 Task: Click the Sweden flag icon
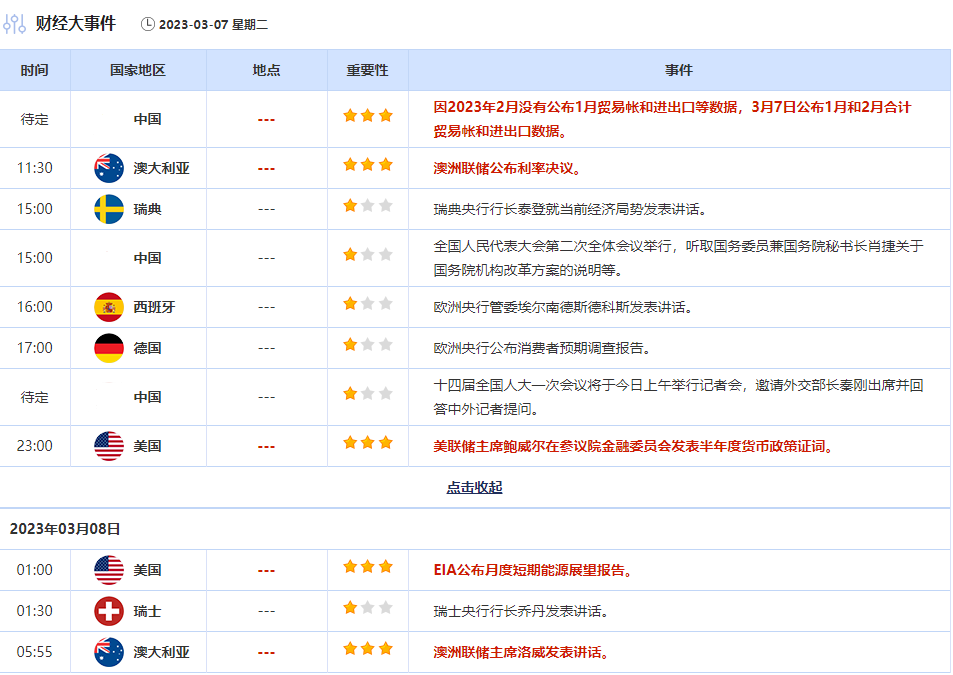pos(109,209)
